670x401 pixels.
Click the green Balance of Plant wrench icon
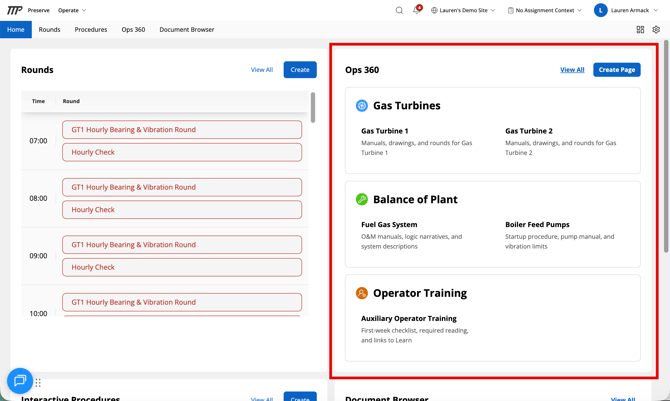click(361, 199)
